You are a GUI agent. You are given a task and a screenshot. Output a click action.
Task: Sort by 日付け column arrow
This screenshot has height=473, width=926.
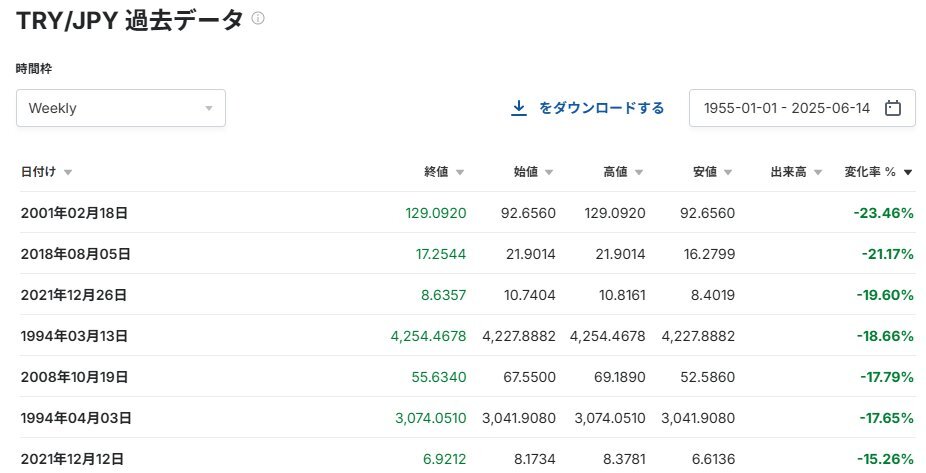(x=68, y=172)
